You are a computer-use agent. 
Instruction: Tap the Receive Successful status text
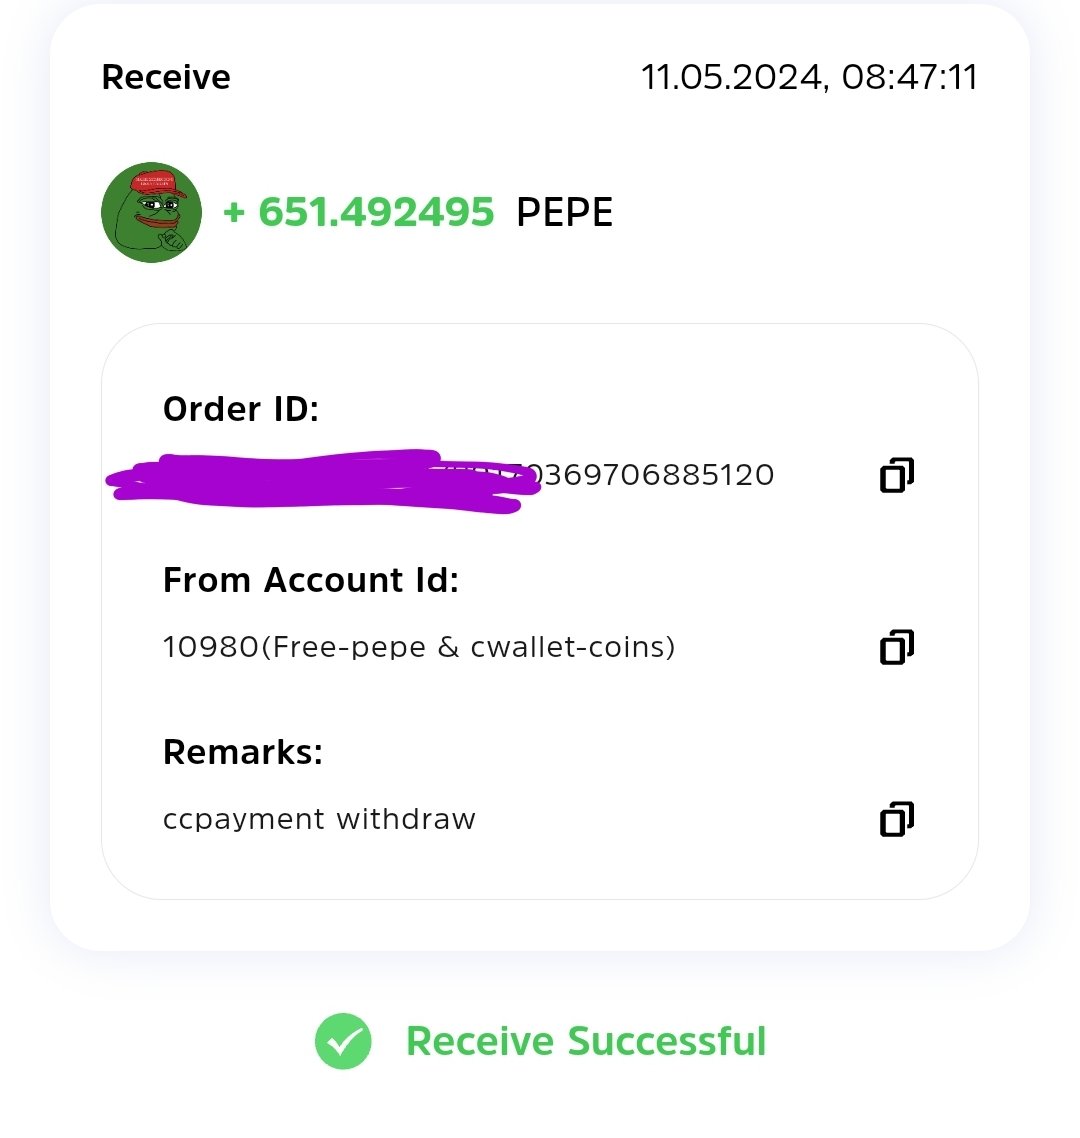coord(586,1041)
